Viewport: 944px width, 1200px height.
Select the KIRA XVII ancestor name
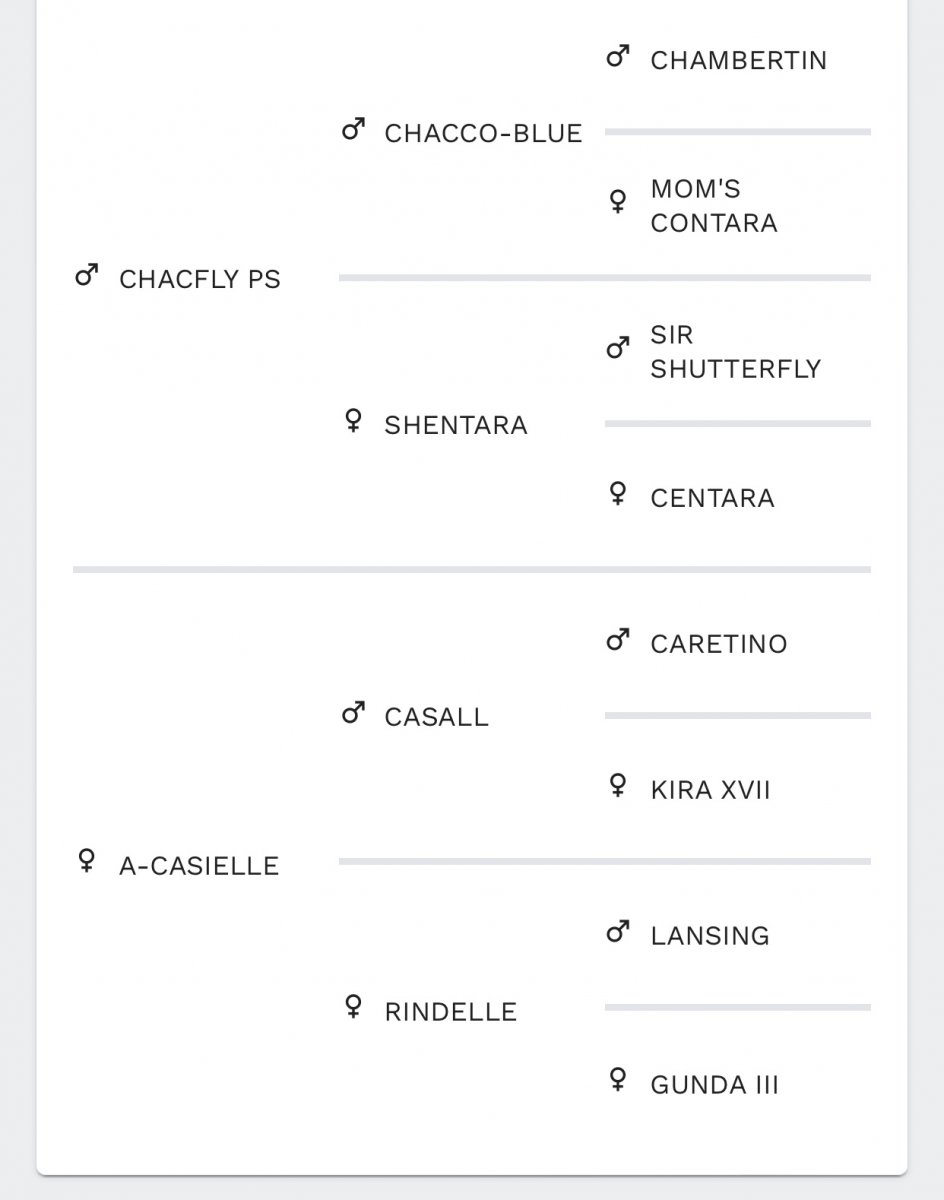point(711,790)
